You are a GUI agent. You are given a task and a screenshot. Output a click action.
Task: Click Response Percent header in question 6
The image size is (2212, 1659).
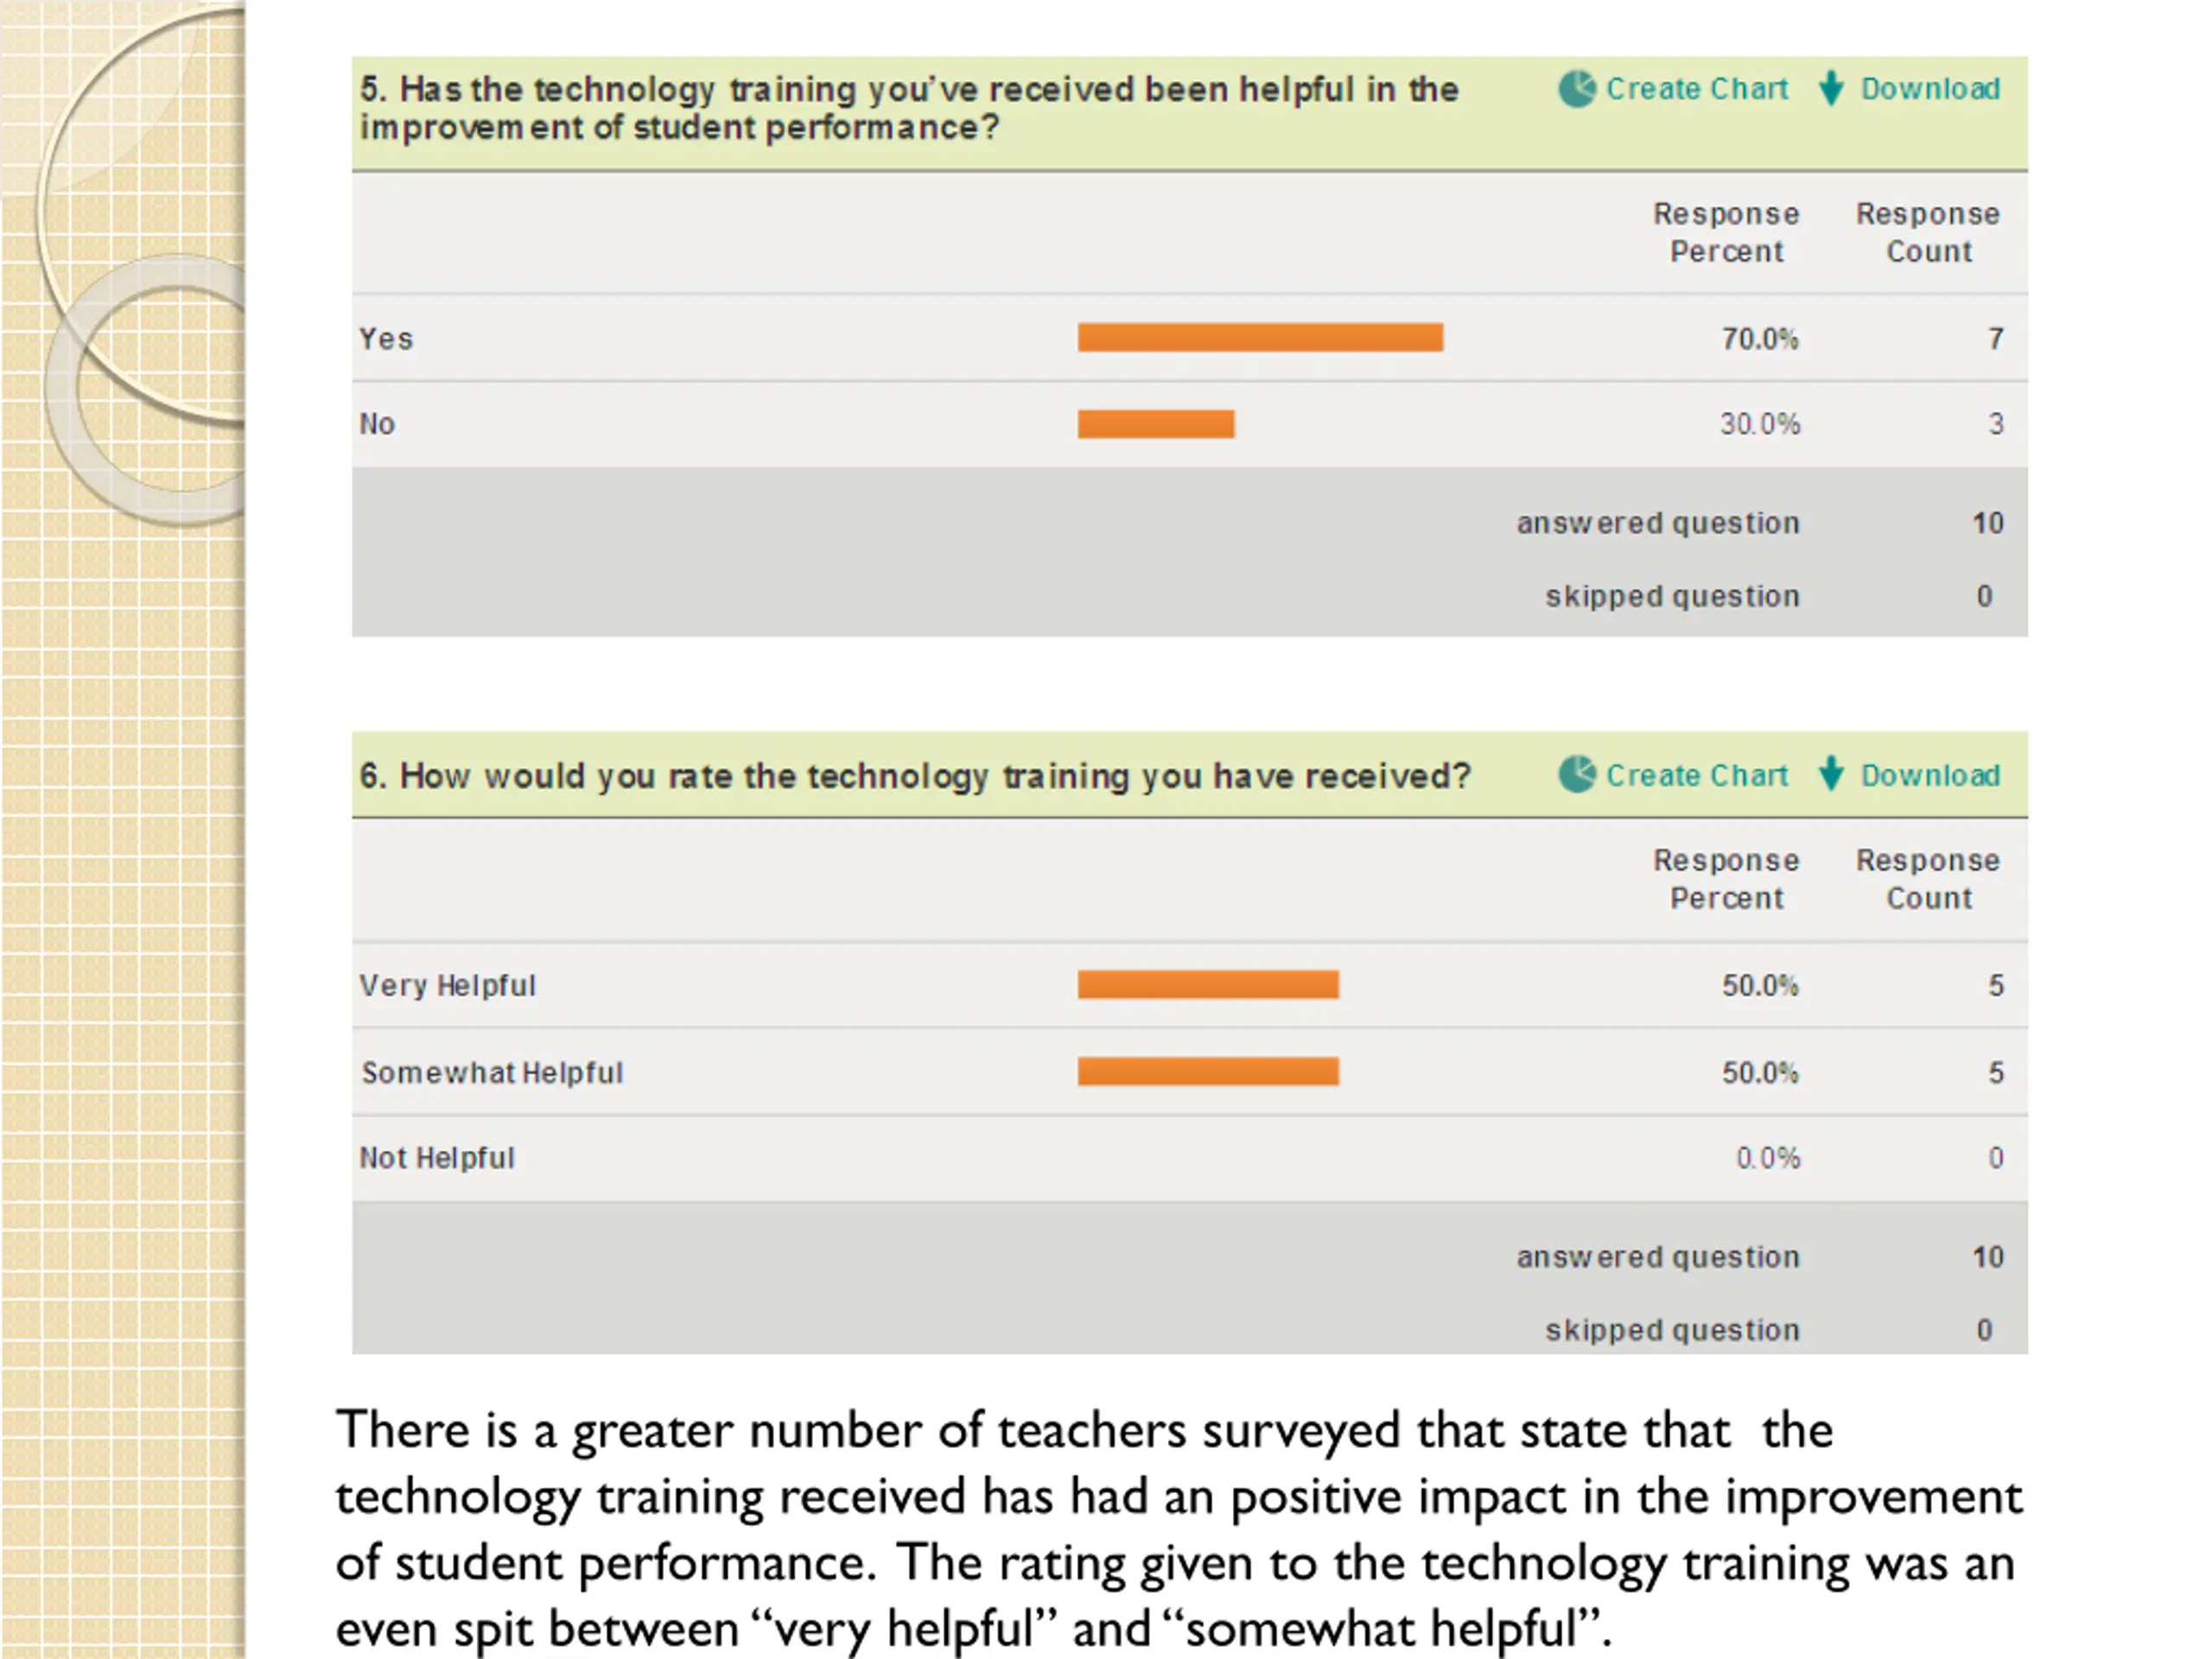tap(1726, 879)
